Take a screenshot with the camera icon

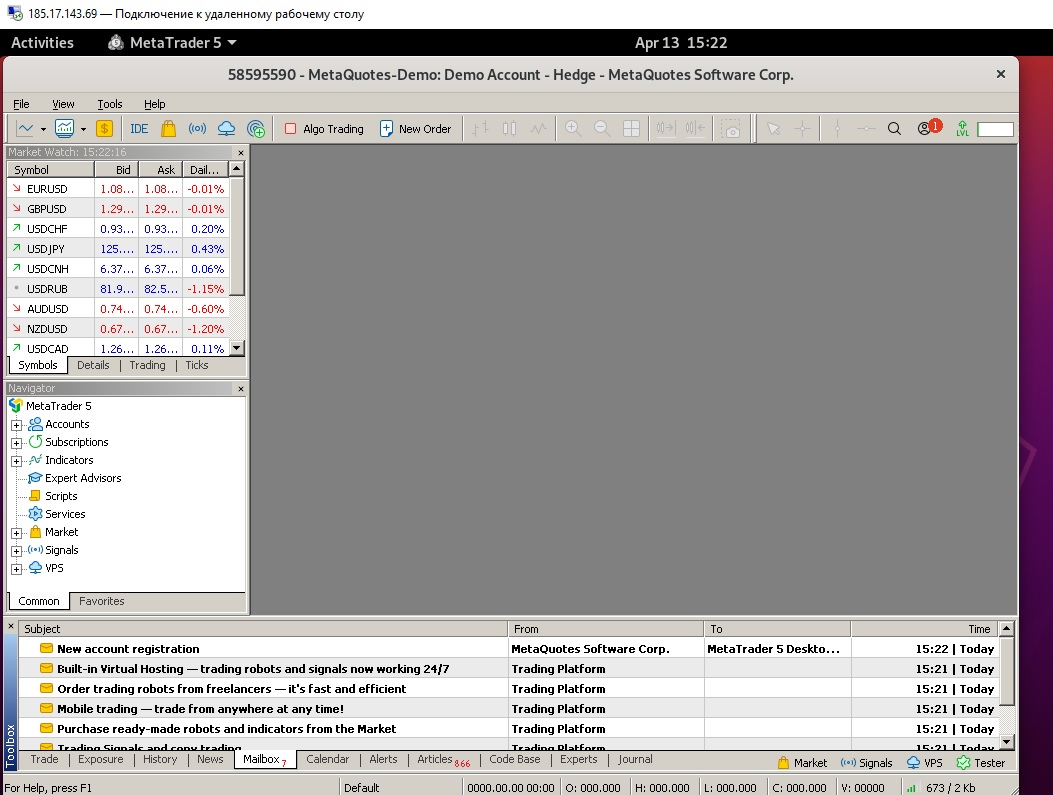(x=731, y=128)
